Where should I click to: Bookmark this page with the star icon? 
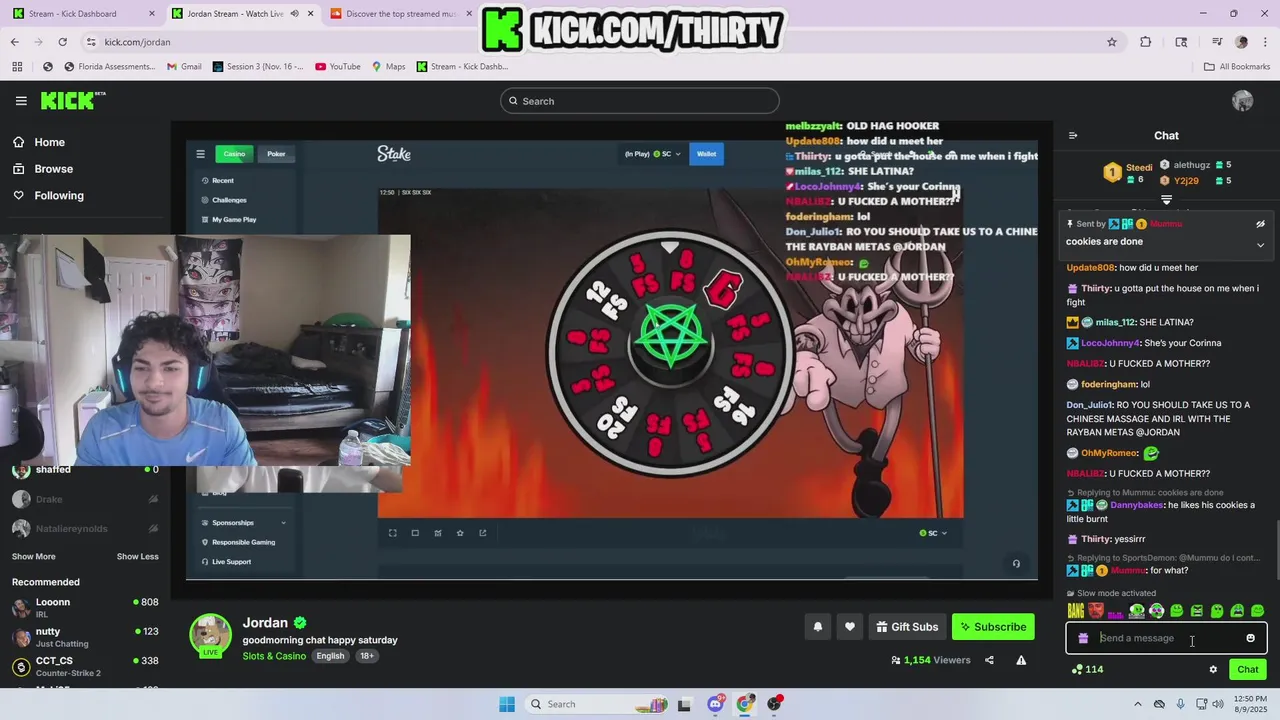pyautogui.click(x=1111, y=42)
